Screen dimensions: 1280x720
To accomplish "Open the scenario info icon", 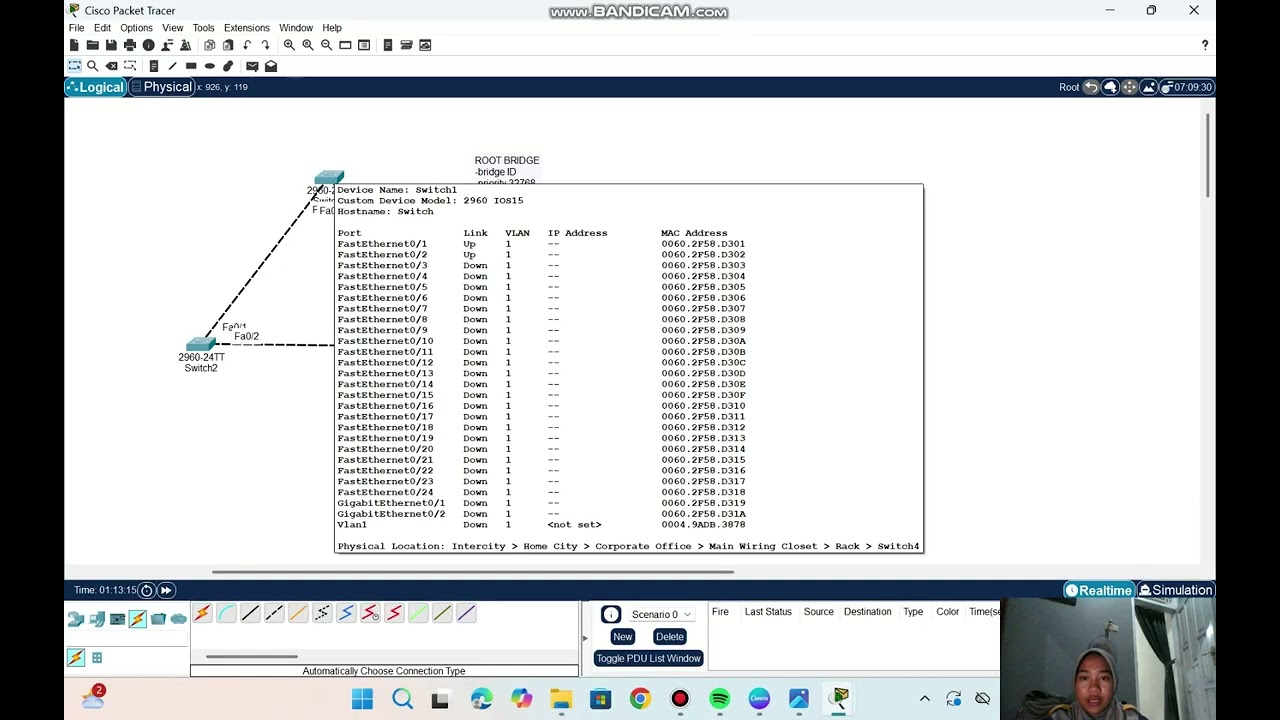I will [611, 614].
